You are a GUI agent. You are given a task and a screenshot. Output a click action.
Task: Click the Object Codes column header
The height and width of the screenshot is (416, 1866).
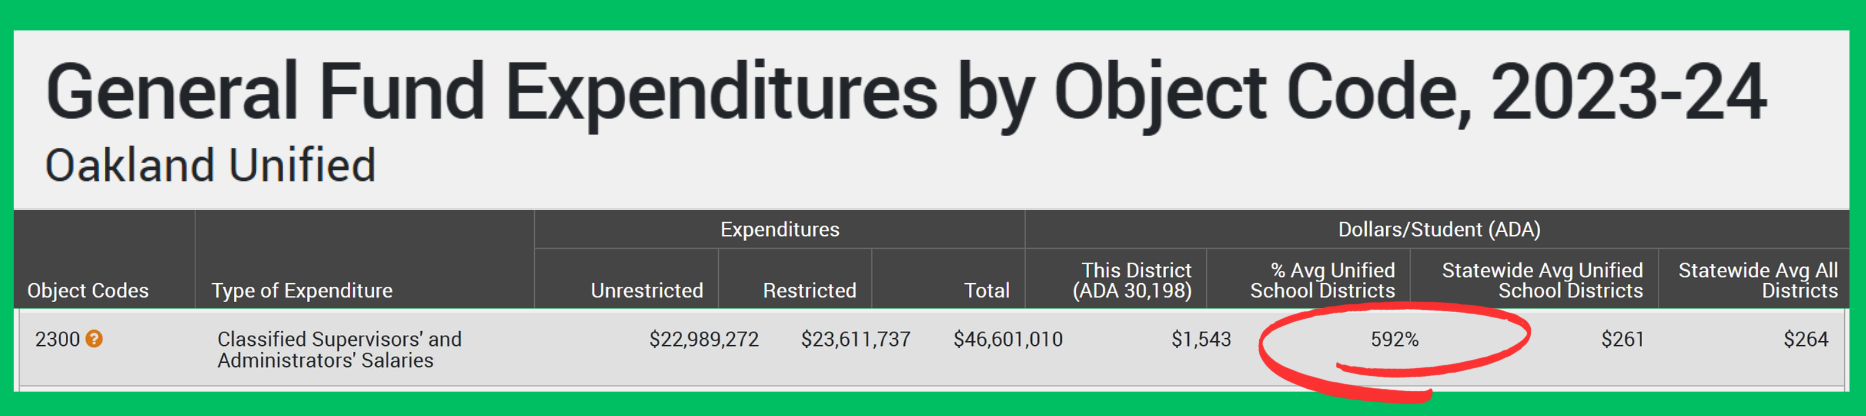[88, 291]
